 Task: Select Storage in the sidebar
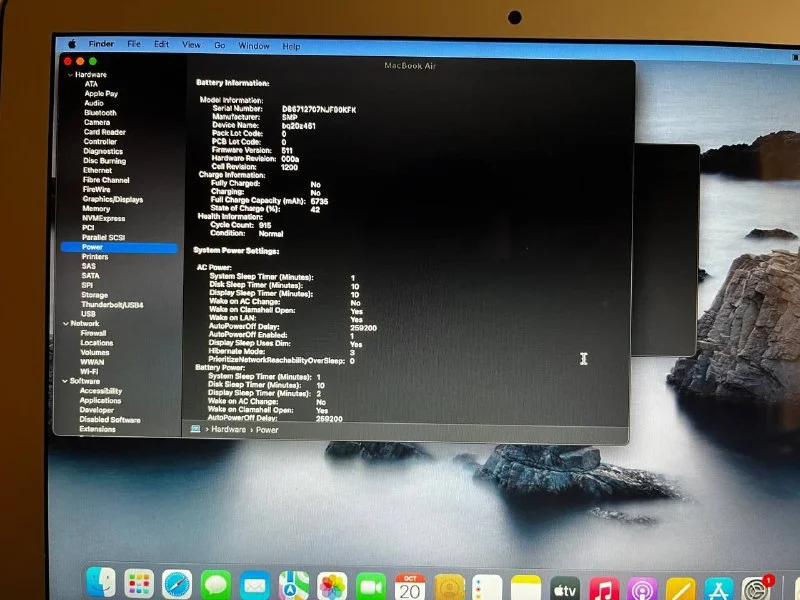(94, 295)
